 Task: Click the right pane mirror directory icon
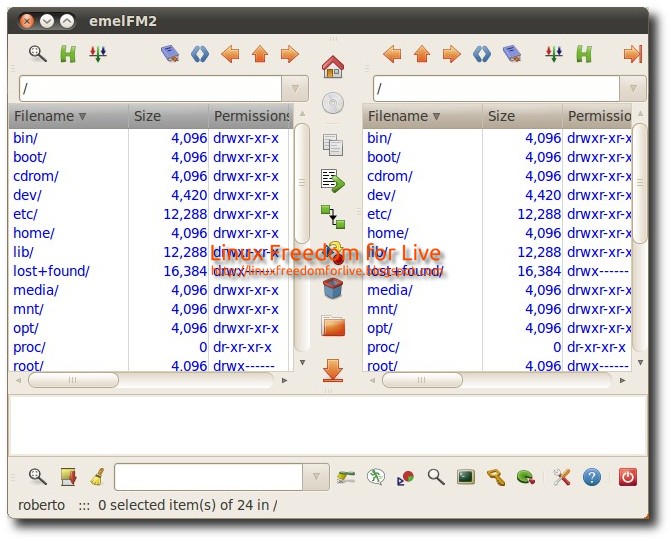tap(482, 54)
